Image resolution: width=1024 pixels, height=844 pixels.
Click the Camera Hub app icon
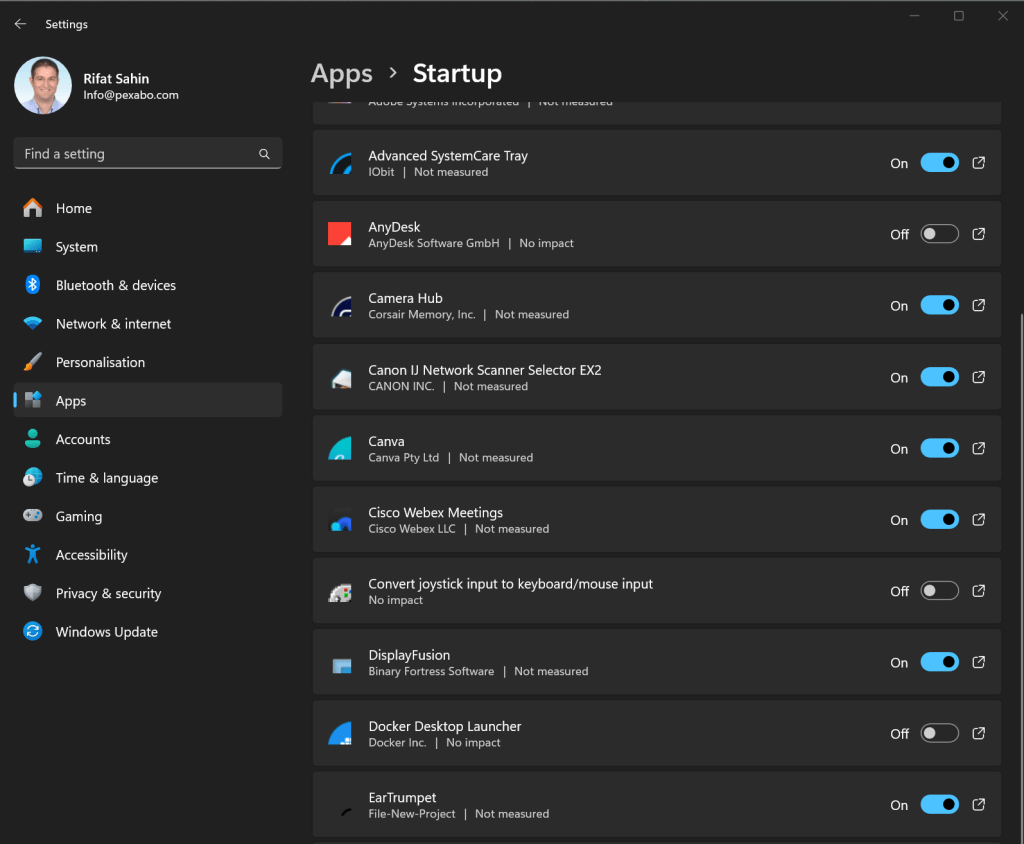(x=340, y=306)
